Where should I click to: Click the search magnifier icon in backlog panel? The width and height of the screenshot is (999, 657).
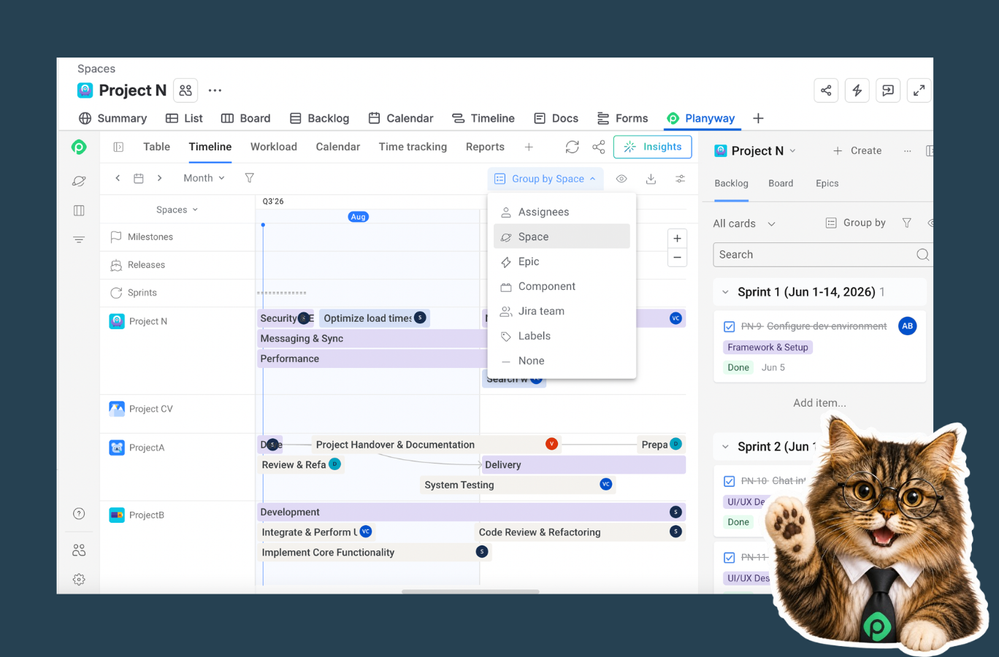(922, 255)
